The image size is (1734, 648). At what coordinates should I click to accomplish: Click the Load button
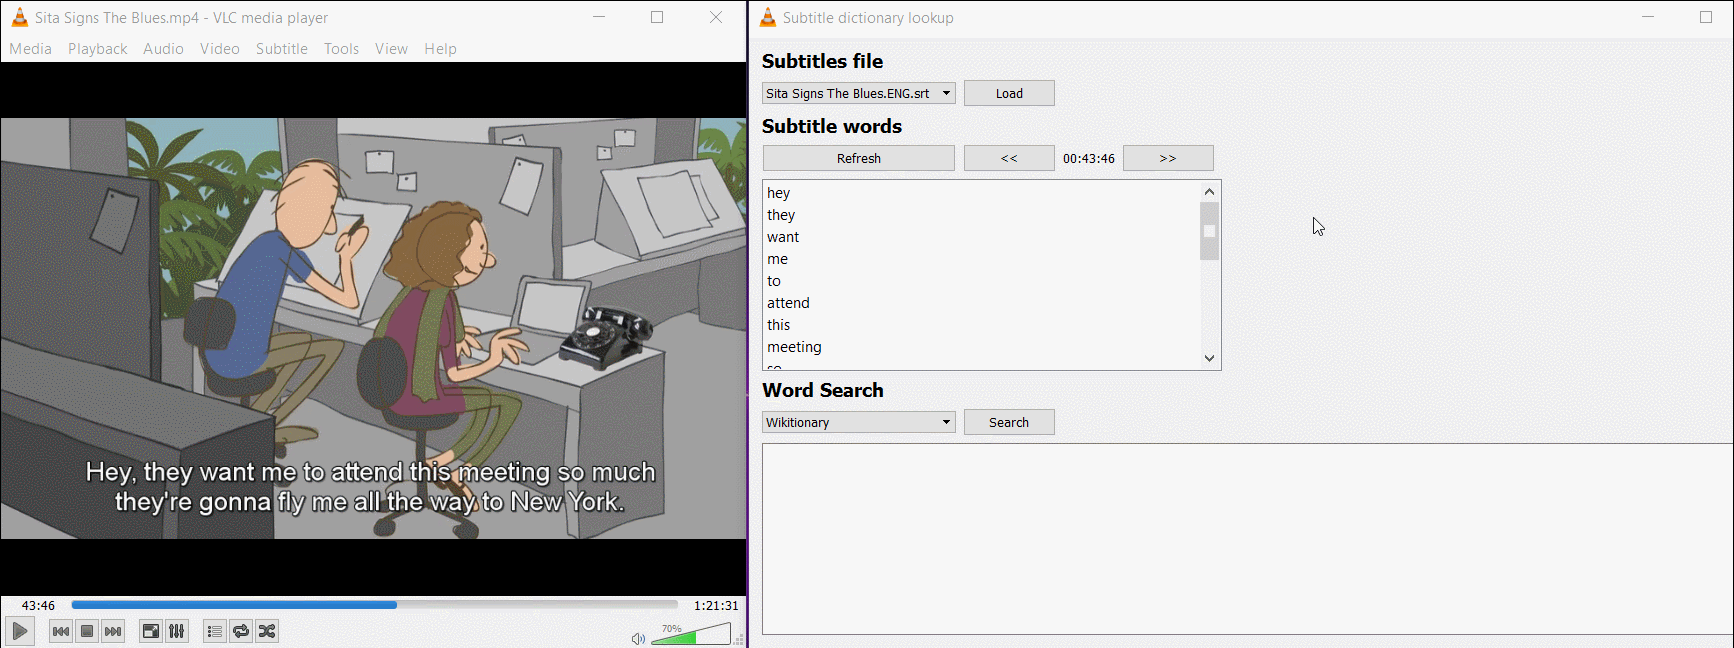[x=1009, y=93]
